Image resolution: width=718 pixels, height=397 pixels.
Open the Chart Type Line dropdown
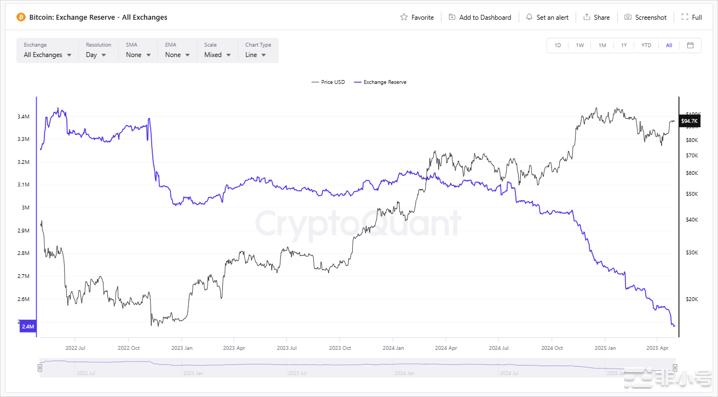pos(255,54)
